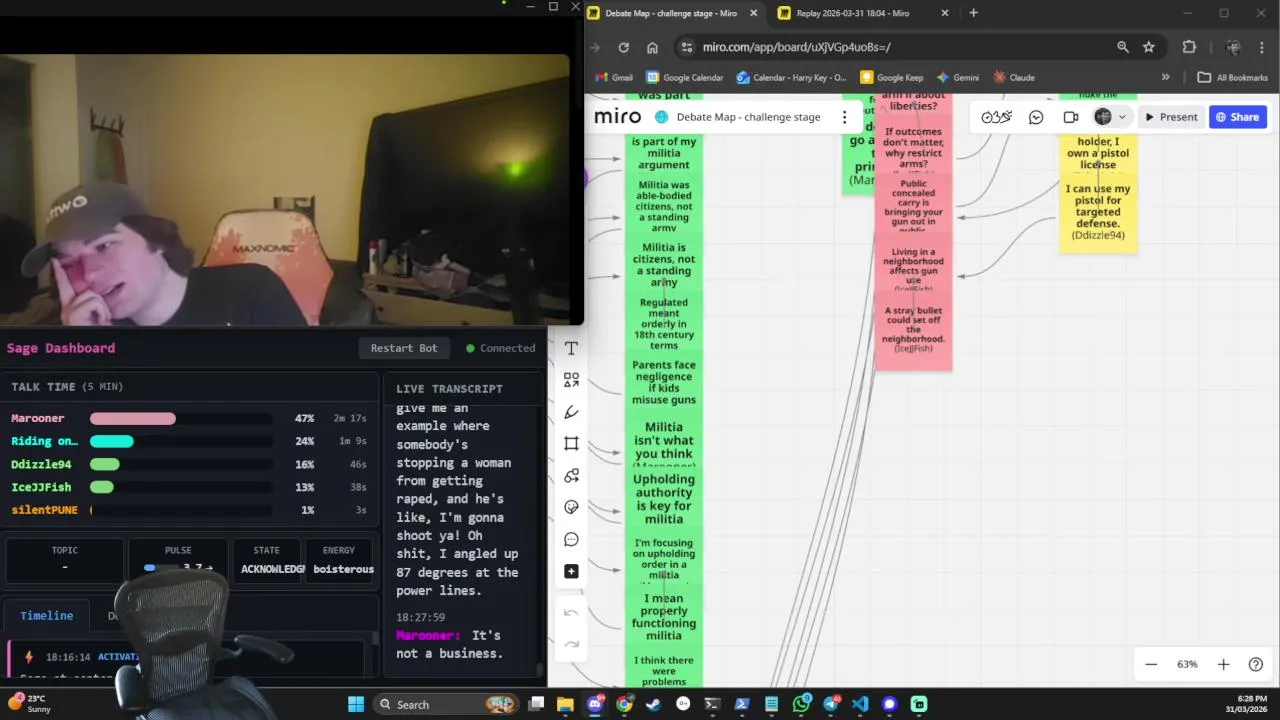1280x720 pixels.
Task: Open board options three-dot menu
Action: tap(844, 117)
